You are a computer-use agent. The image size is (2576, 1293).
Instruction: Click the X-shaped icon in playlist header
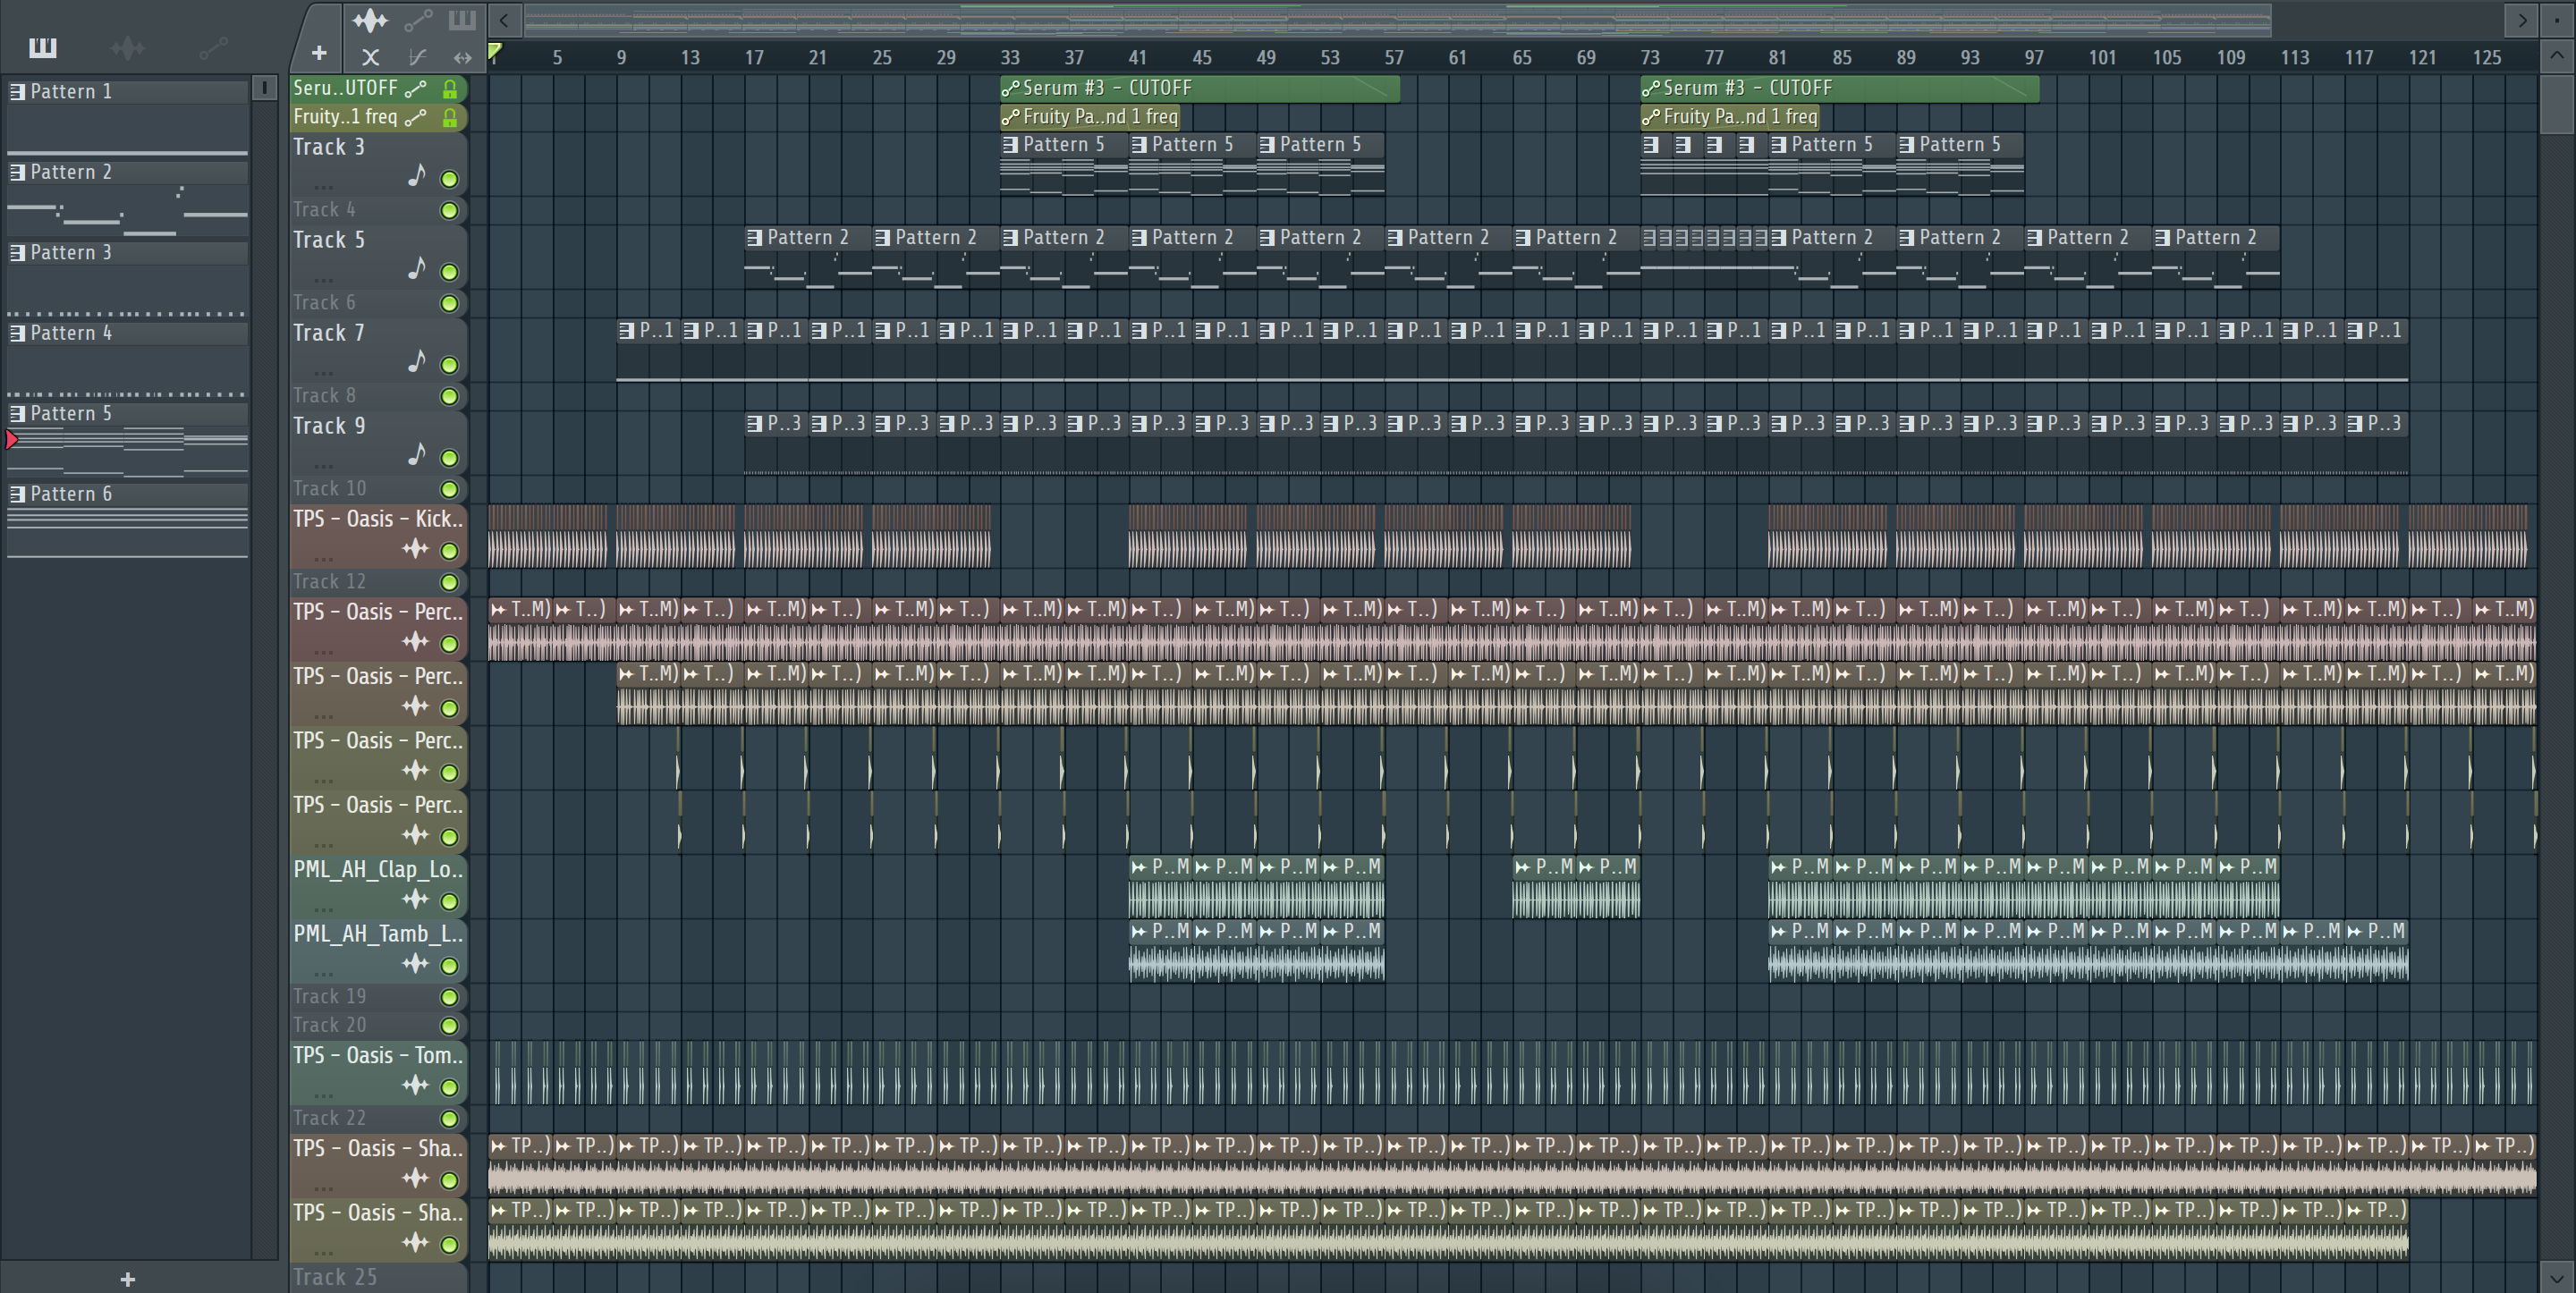370,57
